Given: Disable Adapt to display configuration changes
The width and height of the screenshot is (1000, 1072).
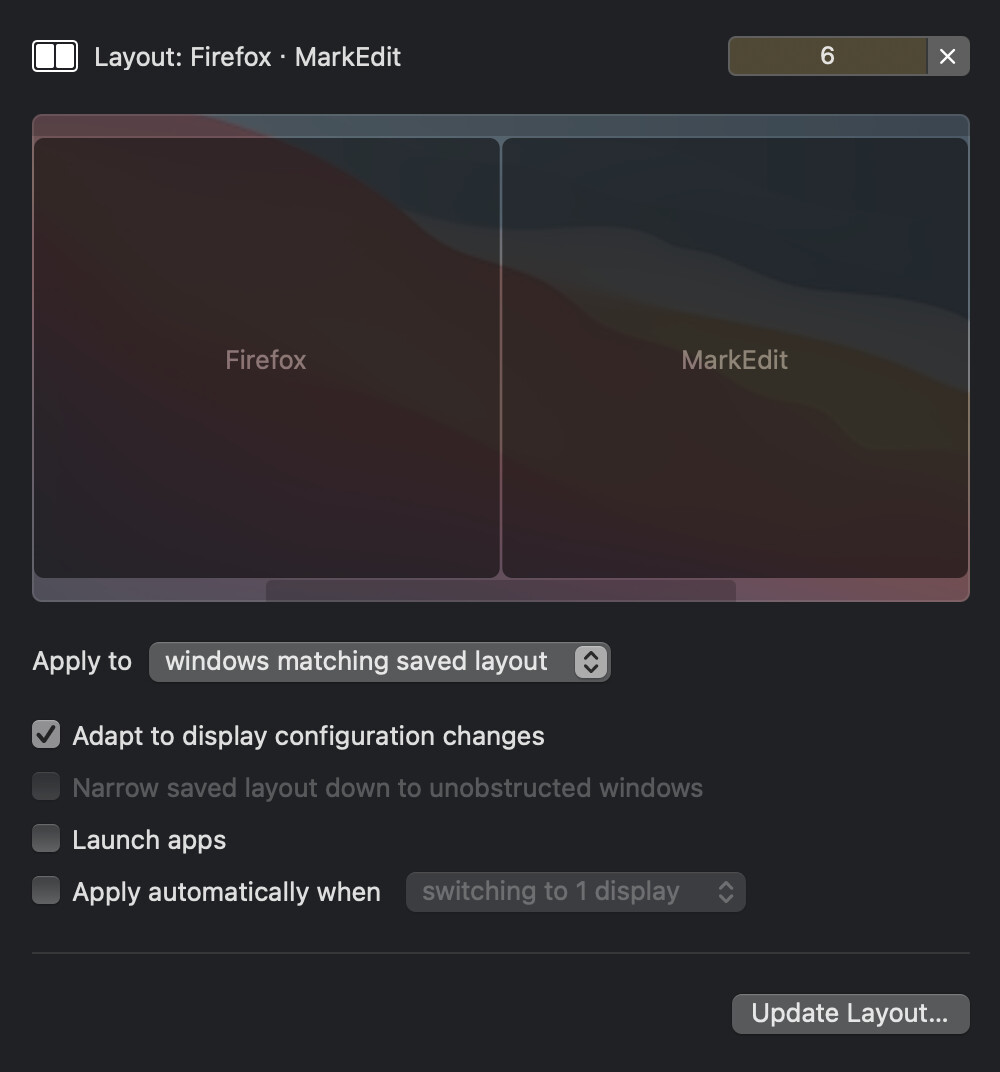Looking at the screenshot, I should 46,735.
